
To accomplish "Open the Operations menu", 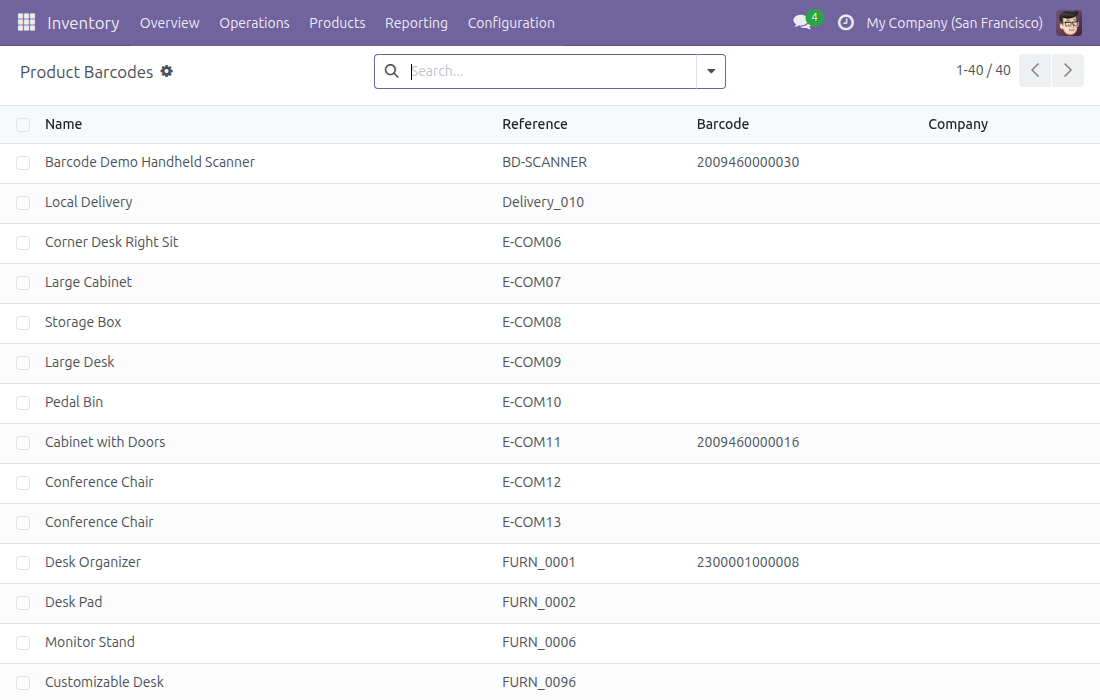I will pos(254,22).
